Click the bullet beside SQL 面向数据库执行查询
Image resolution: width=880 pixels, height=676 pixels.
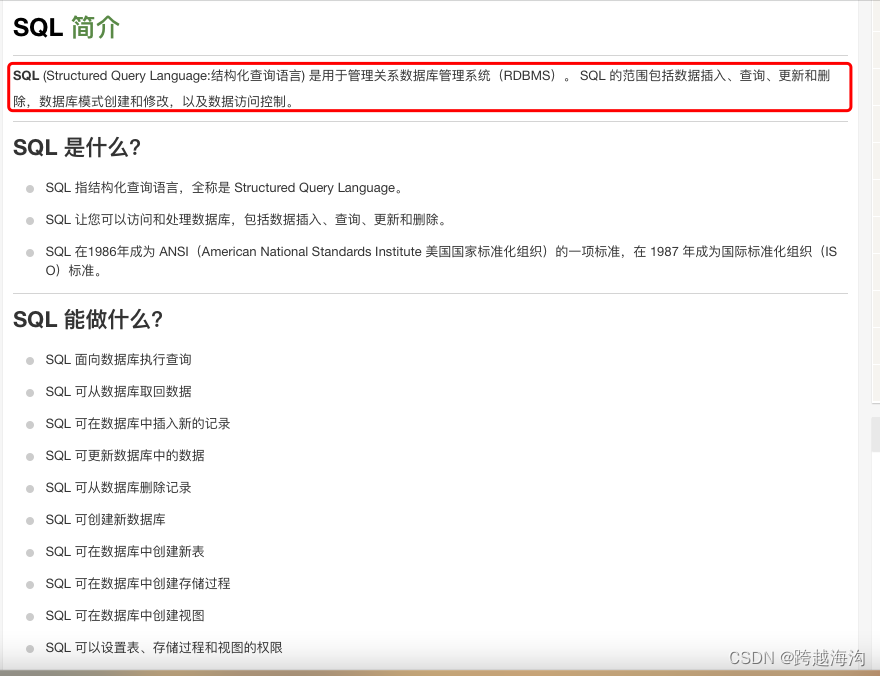(29, 359)
